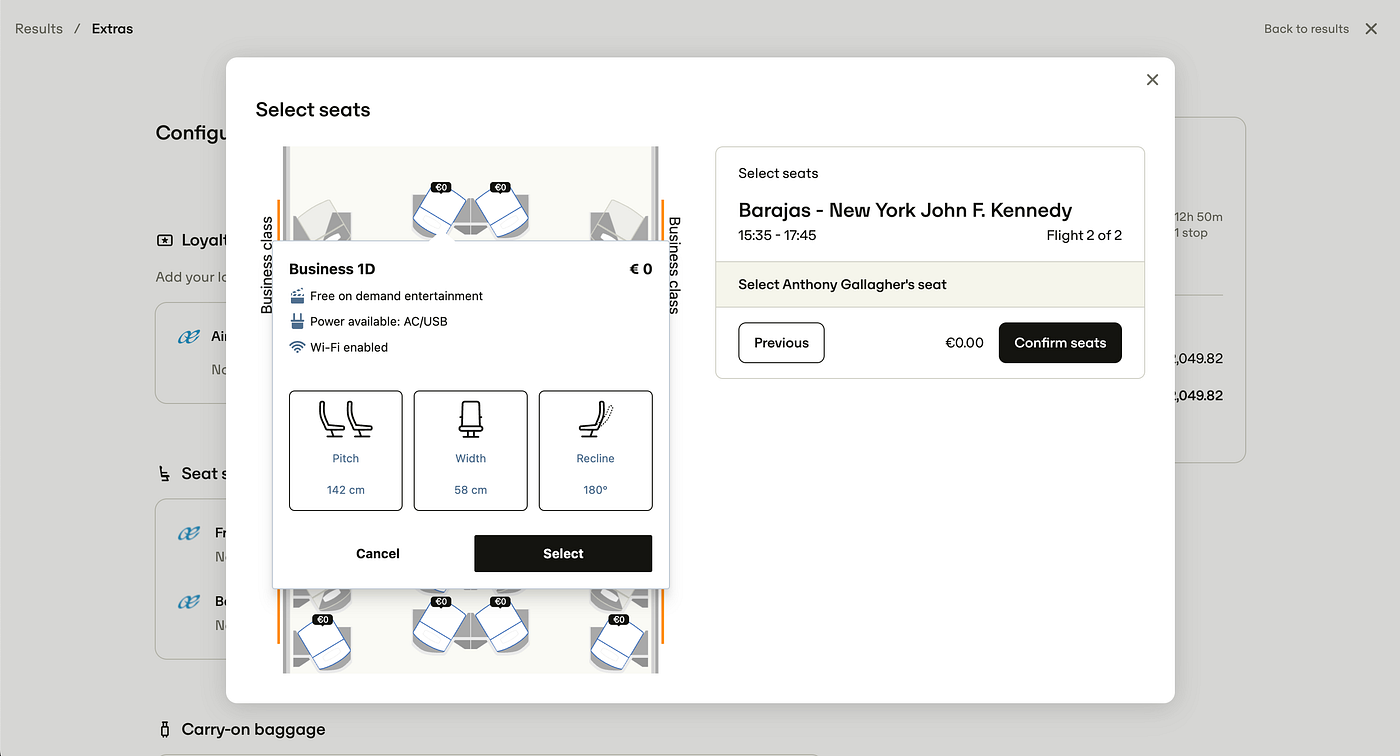The image size is (1400, 756).
Task: Click the Business 1D seat title
Action: pos(332,269)
